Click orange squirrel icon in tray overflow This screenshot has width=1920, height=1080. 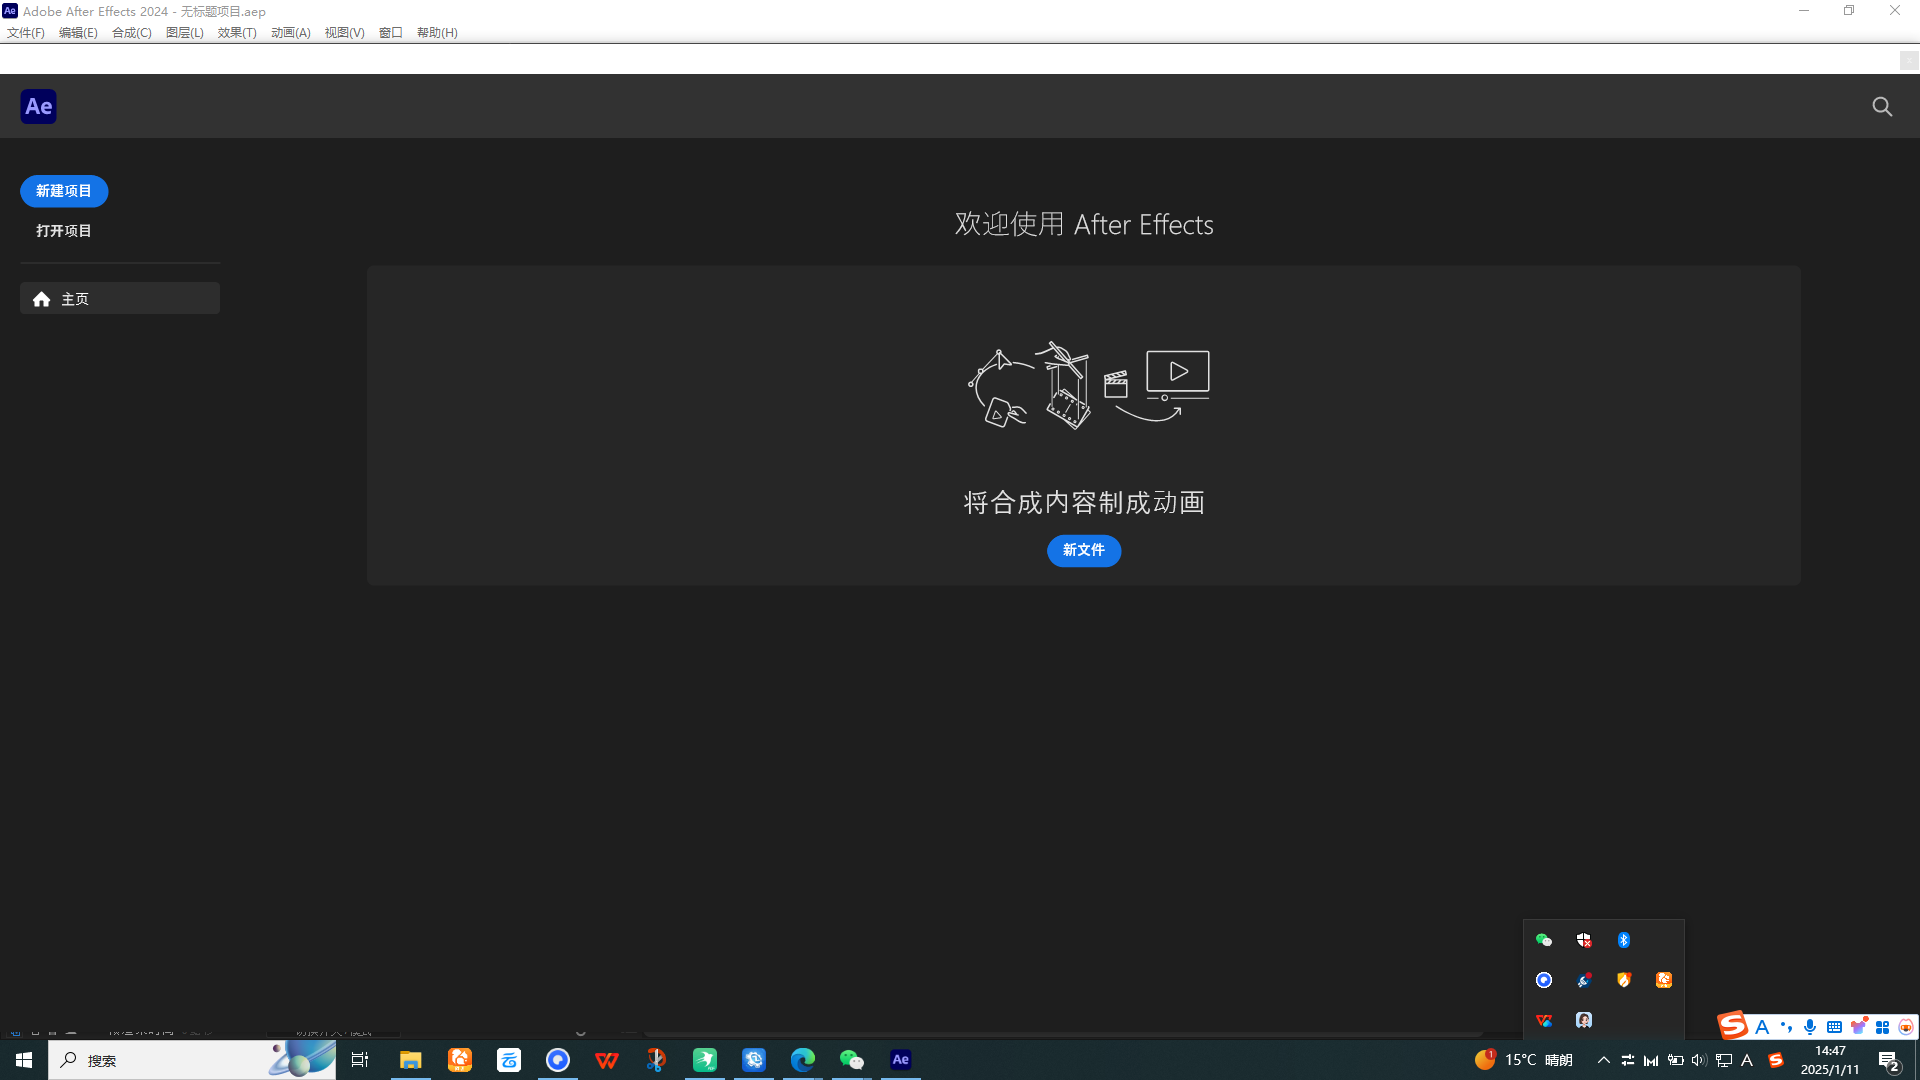tap(1664, 980)
